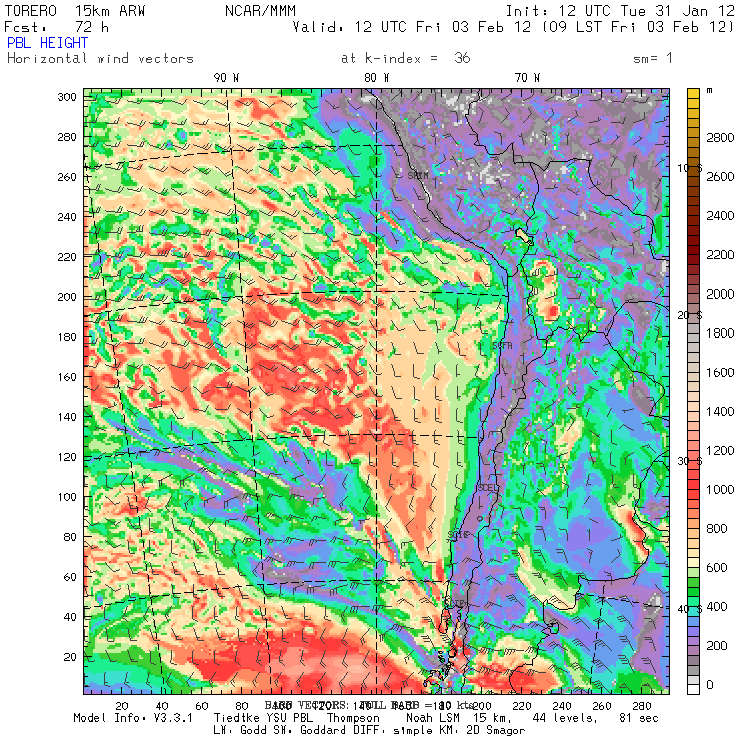Click the "SCFA" station label on the map
This screenshot has width=740, height=740.
coord(502,345)
